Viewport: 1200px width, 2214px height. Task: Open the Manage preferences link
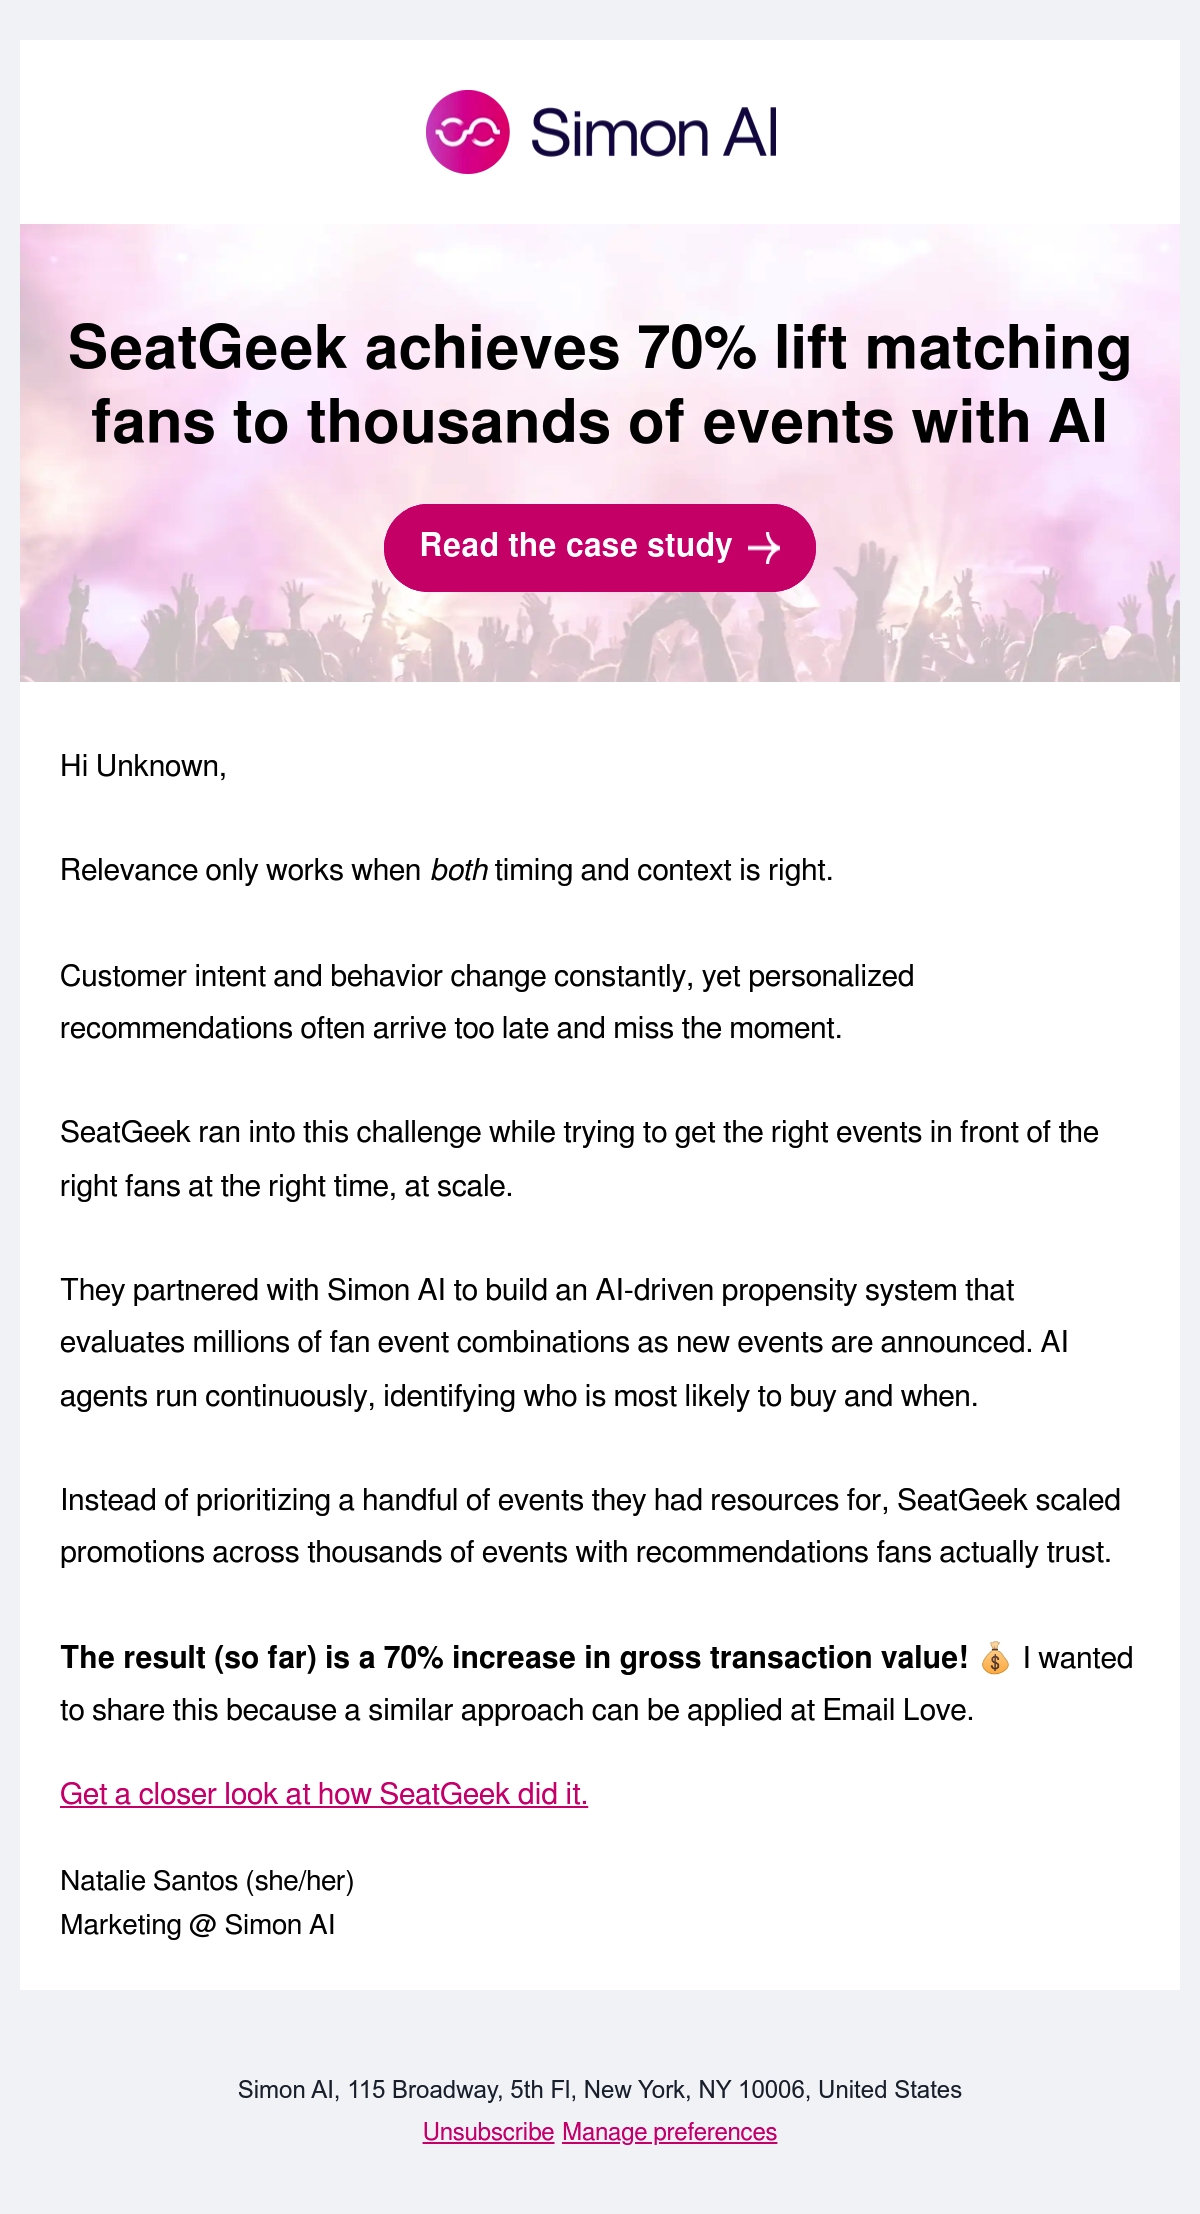pyautogui.click(x=669, y=2132)
